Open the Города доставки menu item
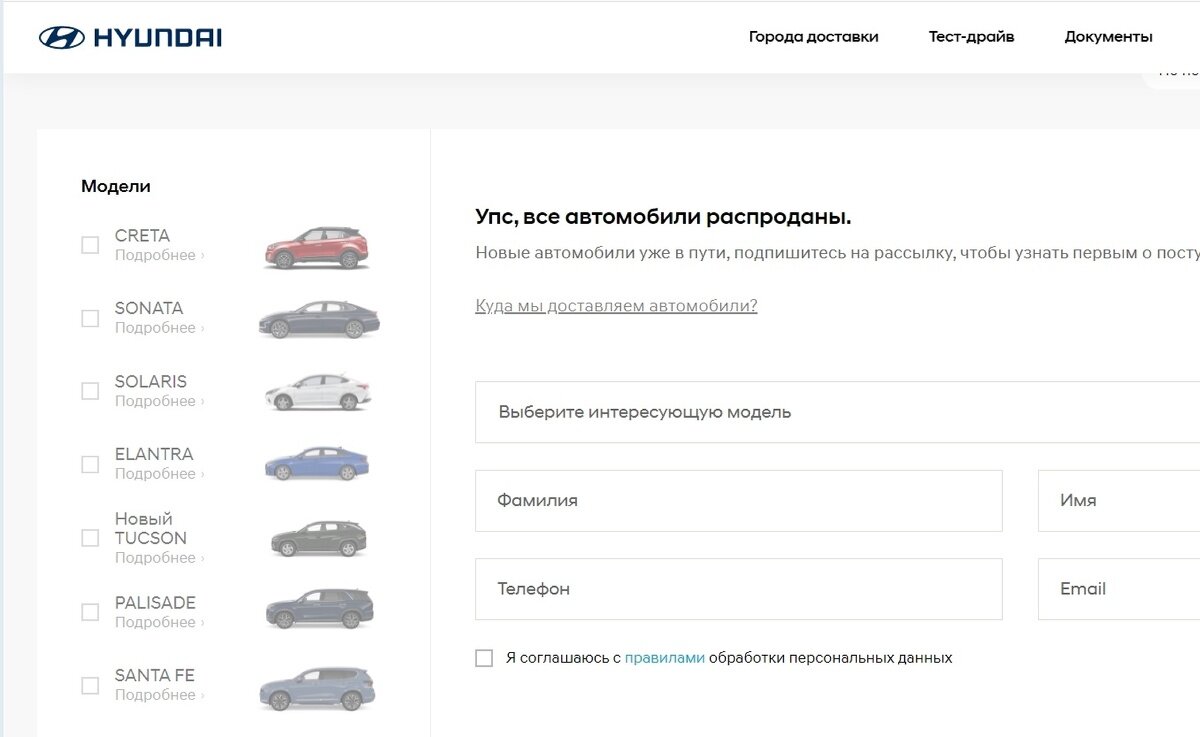 [813, 37]
